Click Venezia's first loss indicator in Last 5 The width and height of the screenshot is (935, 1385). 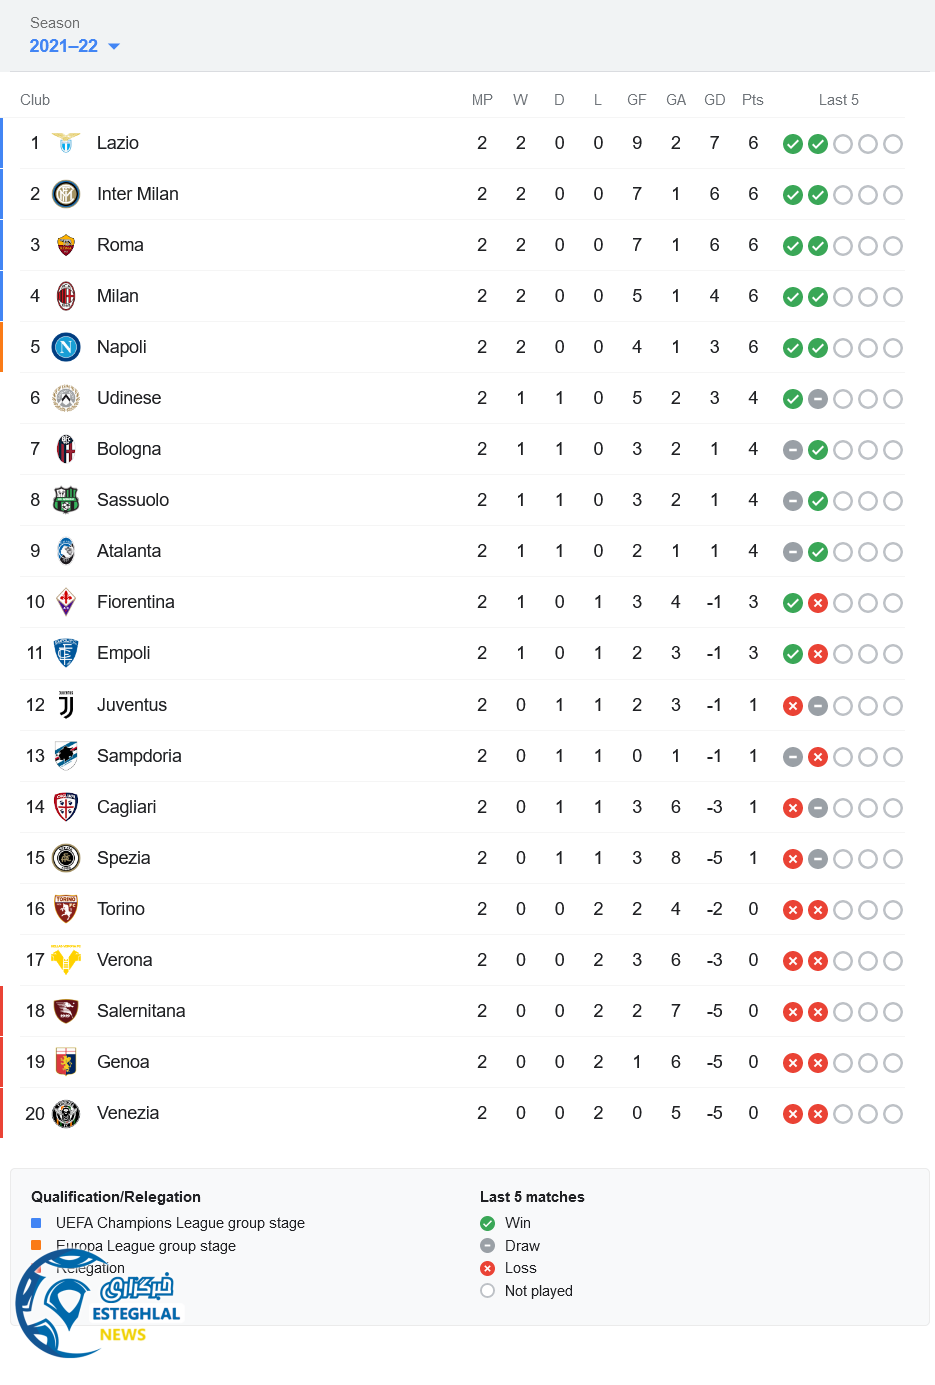(793, 1114)
